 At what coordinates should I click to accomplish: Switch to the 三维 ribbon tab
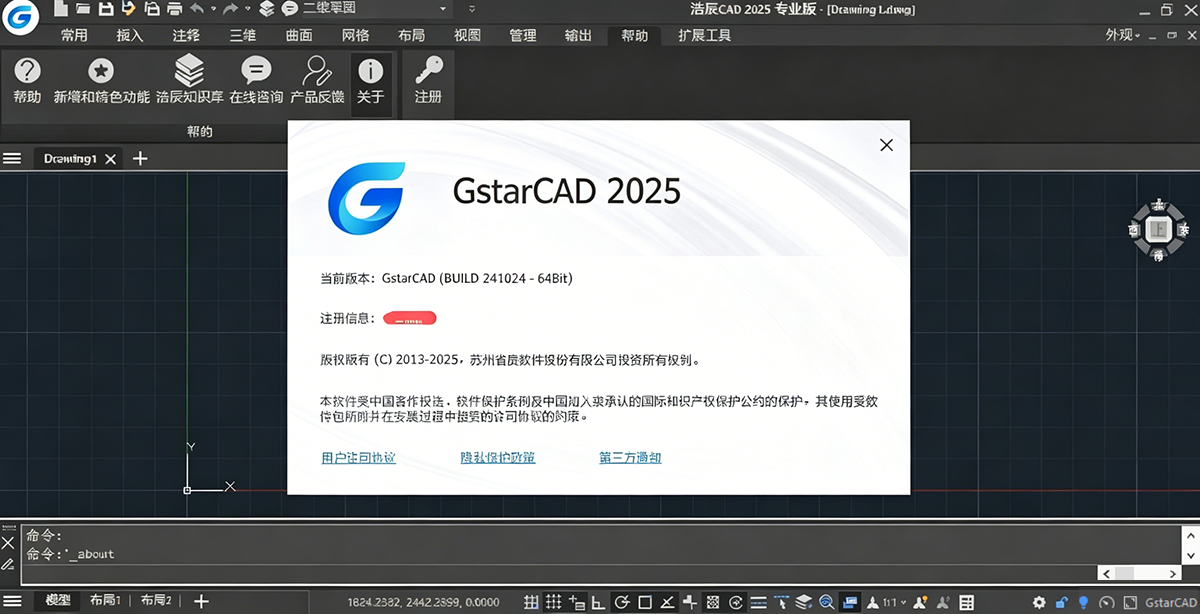(x=242, y=35)
